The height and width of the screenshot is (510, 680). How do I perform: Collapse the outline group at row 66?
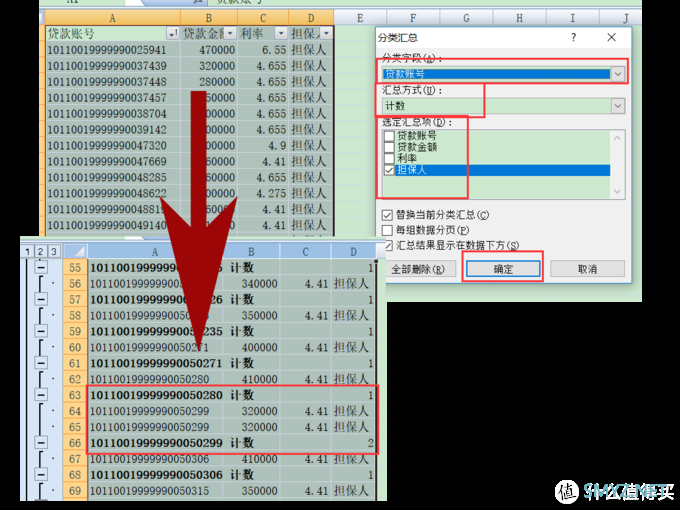pos(41,443)
